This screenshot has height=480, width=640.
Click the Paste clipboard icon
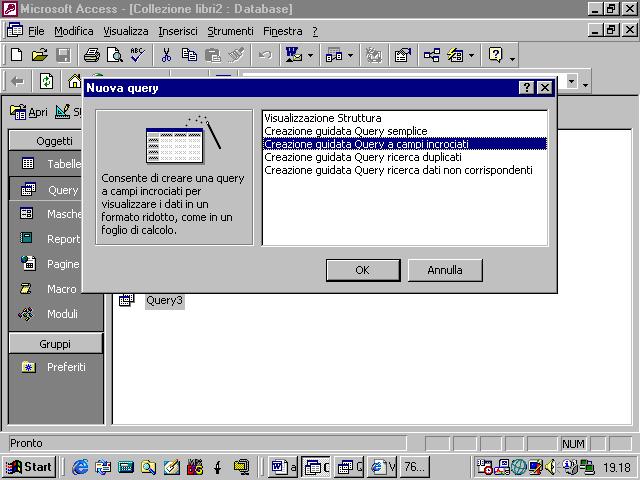point(213,55)
